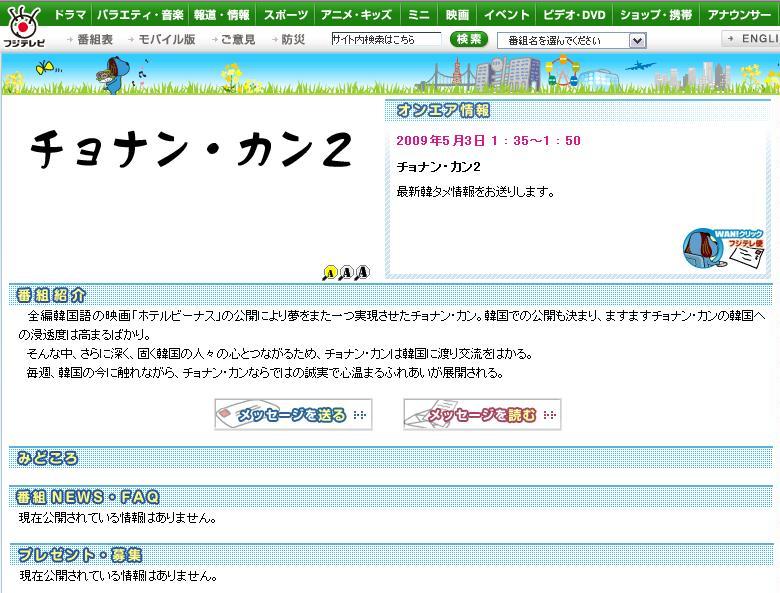The width and height of the screenshot is (780, 593).
Task: Open the バラエティ・音楽 menu
Action: click(140, 14)
